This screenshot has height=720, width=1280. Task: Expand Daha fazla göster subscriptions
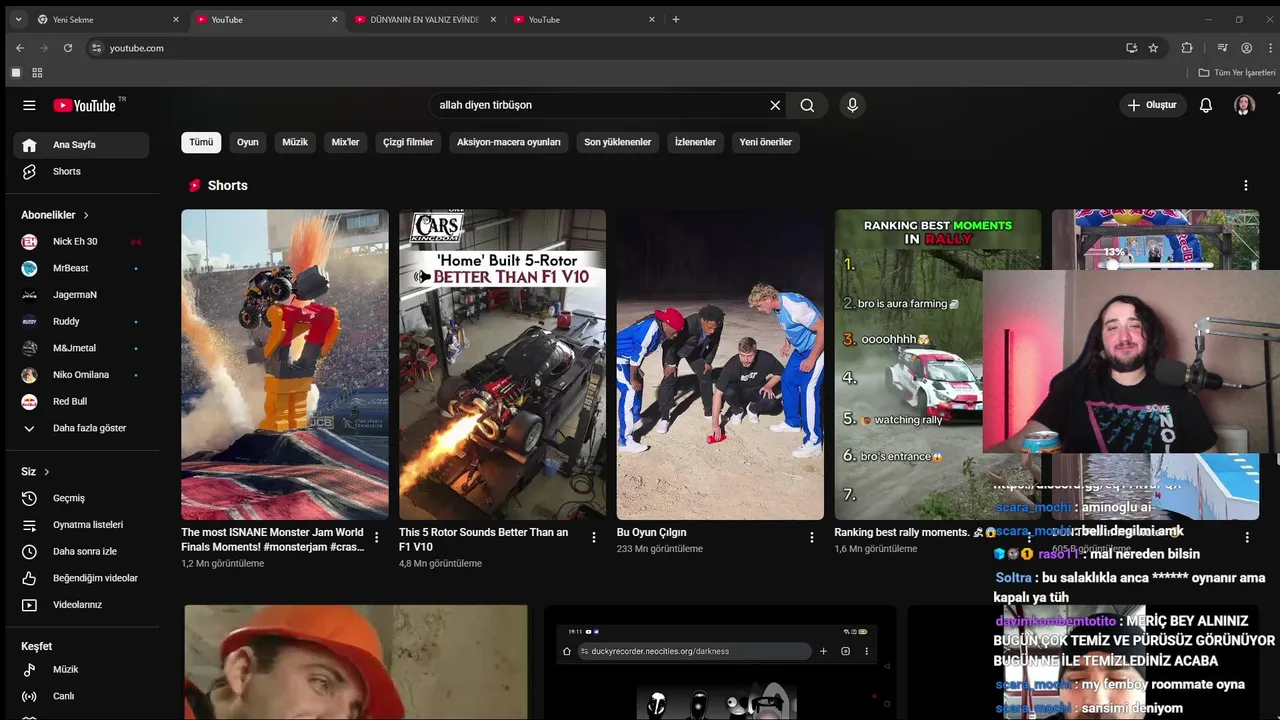coord(81,428)
